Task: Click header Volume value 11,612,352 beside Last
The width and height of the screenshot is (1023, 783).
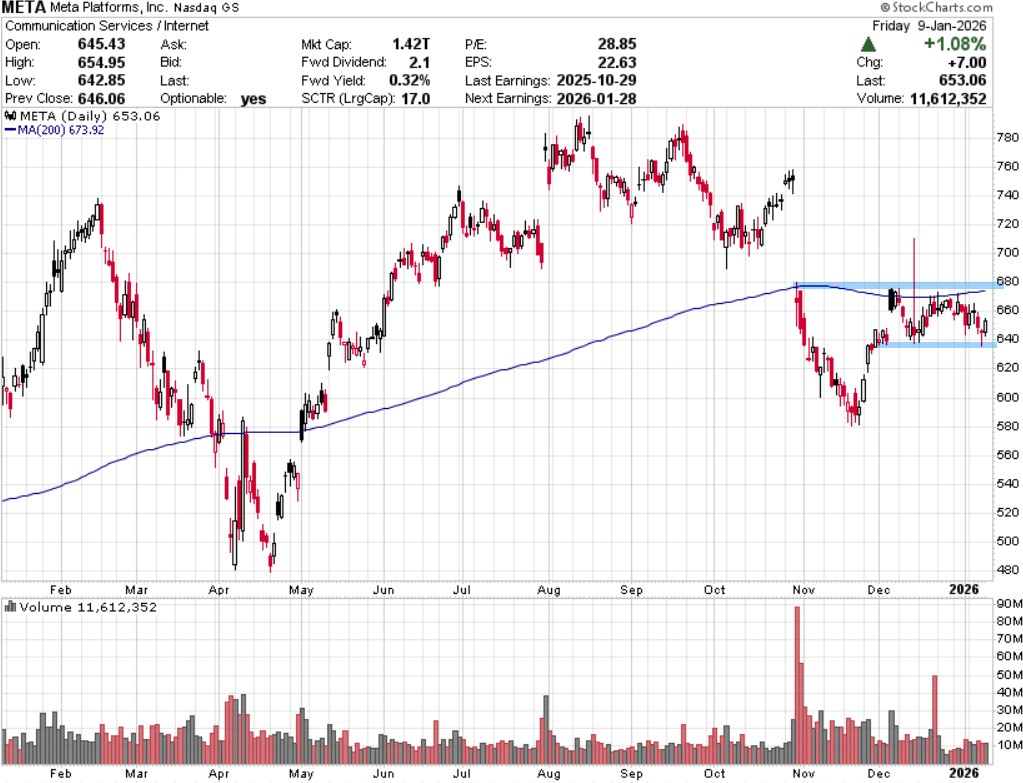Action: click(948, 99)
